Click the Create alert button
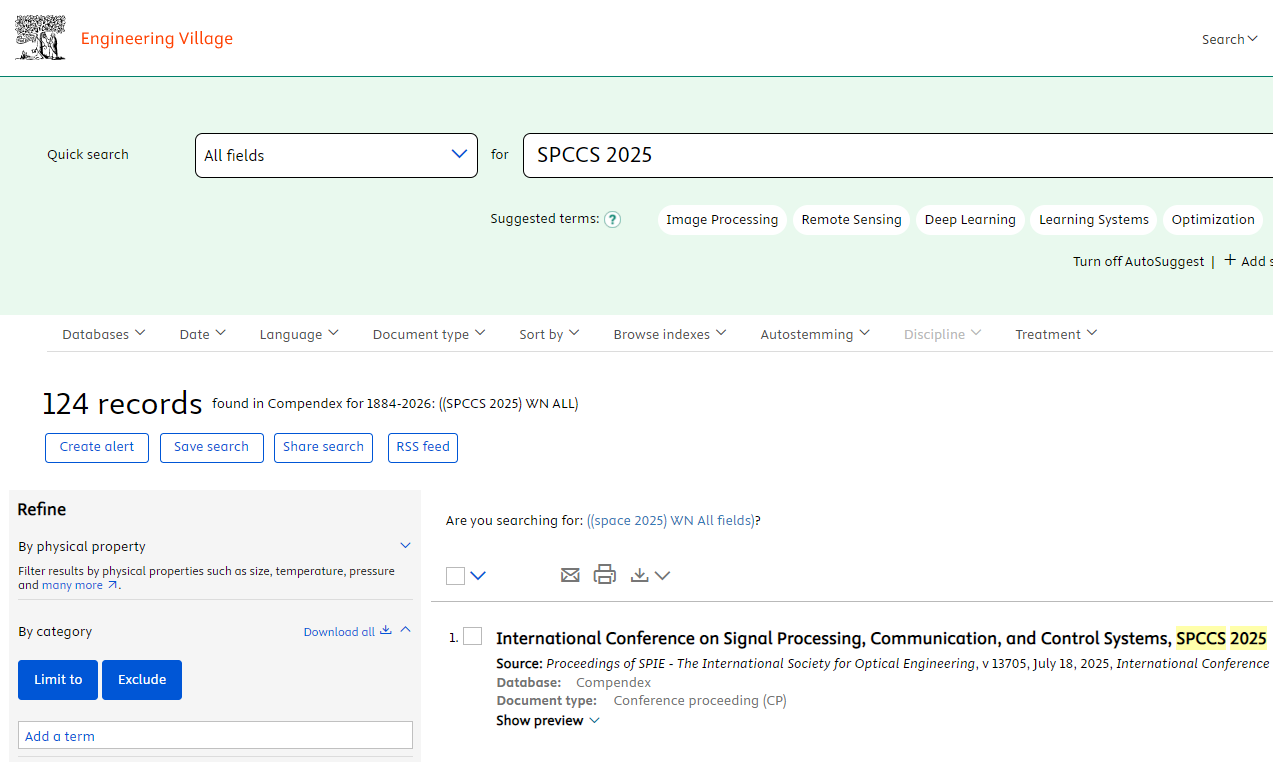 [97, 447]
